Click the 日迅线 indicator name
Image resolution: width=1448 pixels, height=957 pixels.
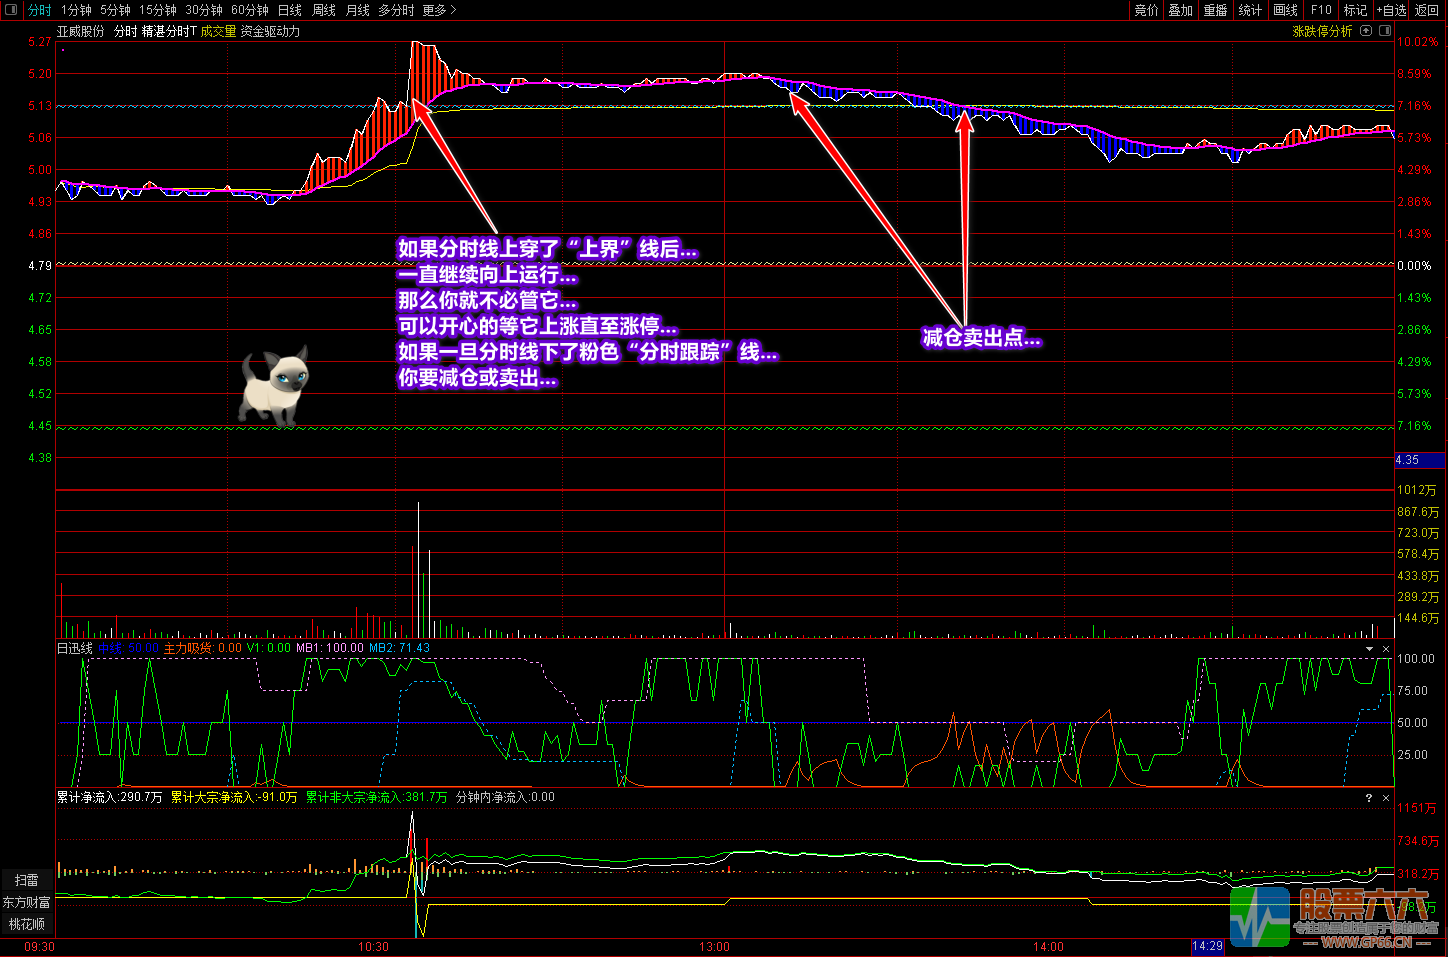75,648
